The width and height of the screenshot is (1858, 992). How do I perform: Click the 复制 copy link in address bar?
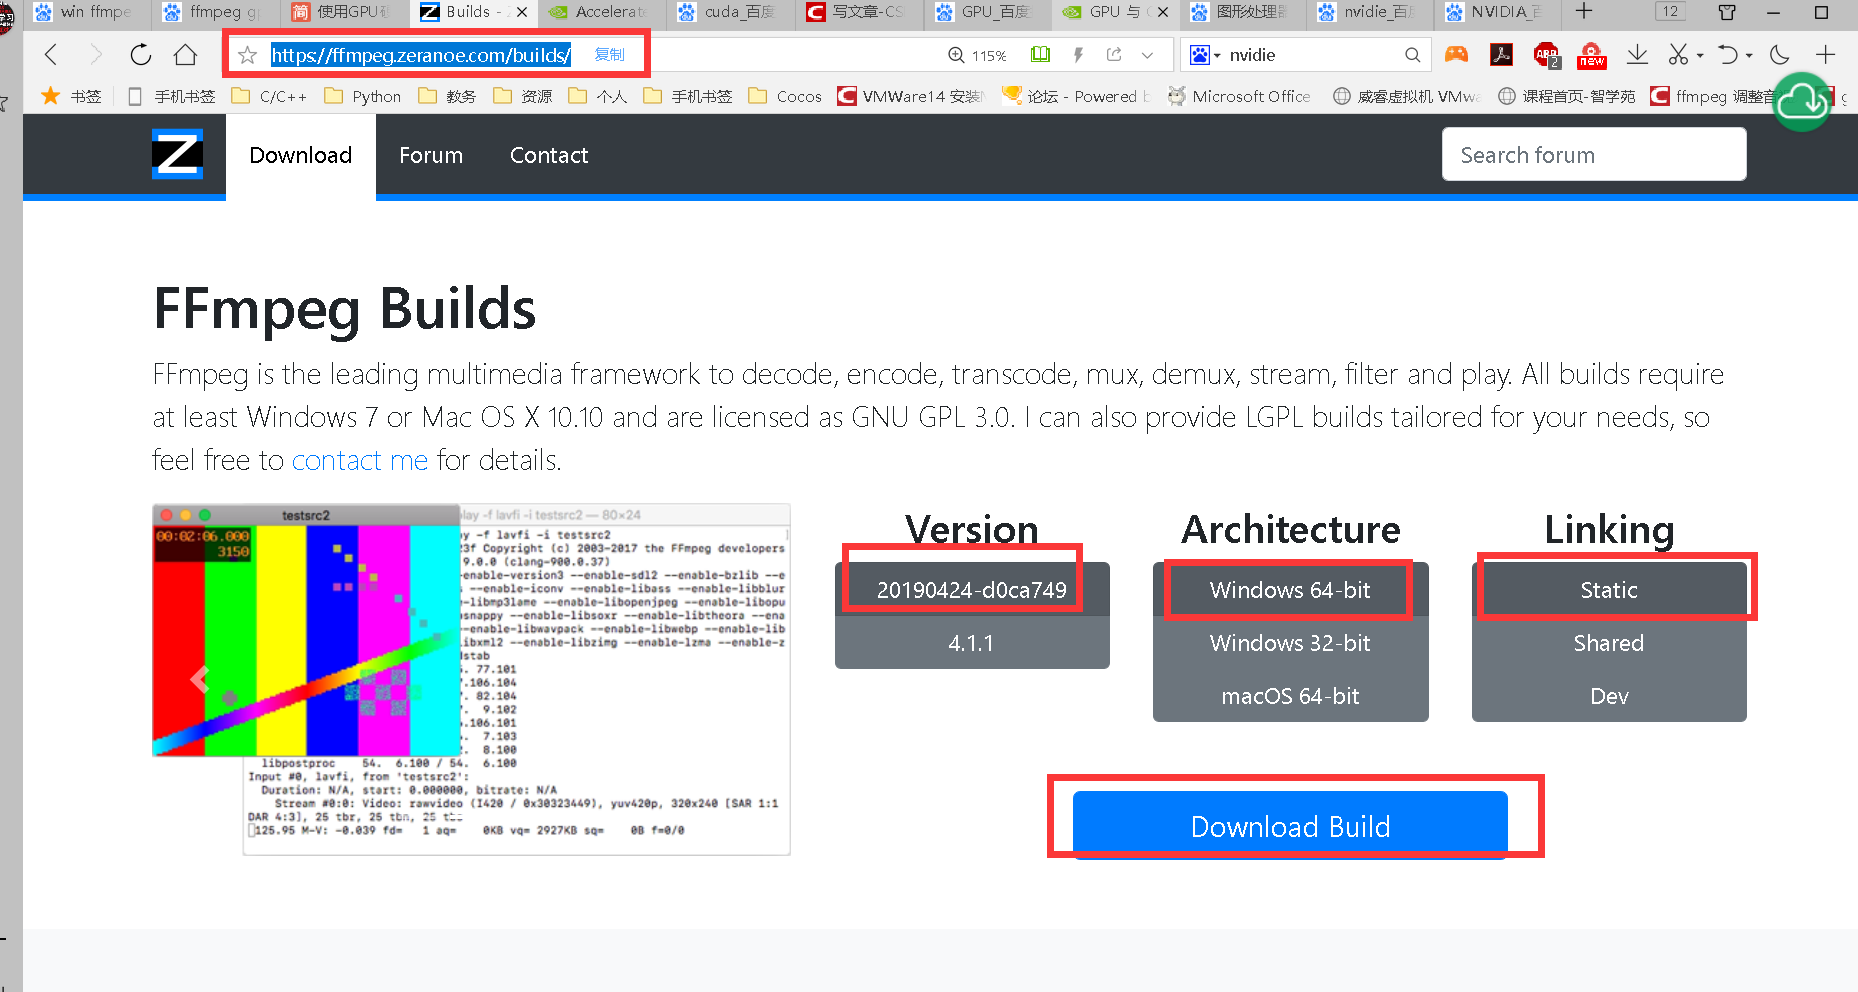[609, 55]
